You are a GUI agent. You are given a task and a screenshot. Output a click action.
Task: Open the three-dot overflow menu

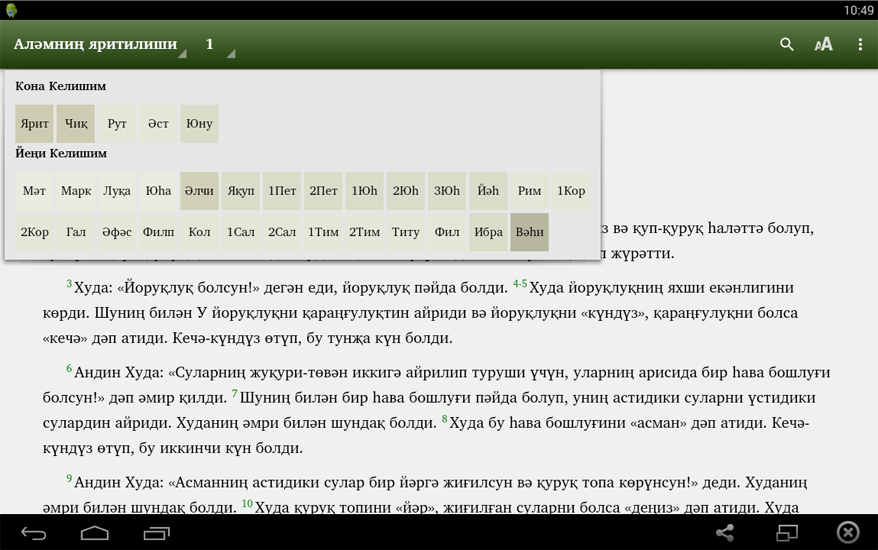[x=860, y=44]
